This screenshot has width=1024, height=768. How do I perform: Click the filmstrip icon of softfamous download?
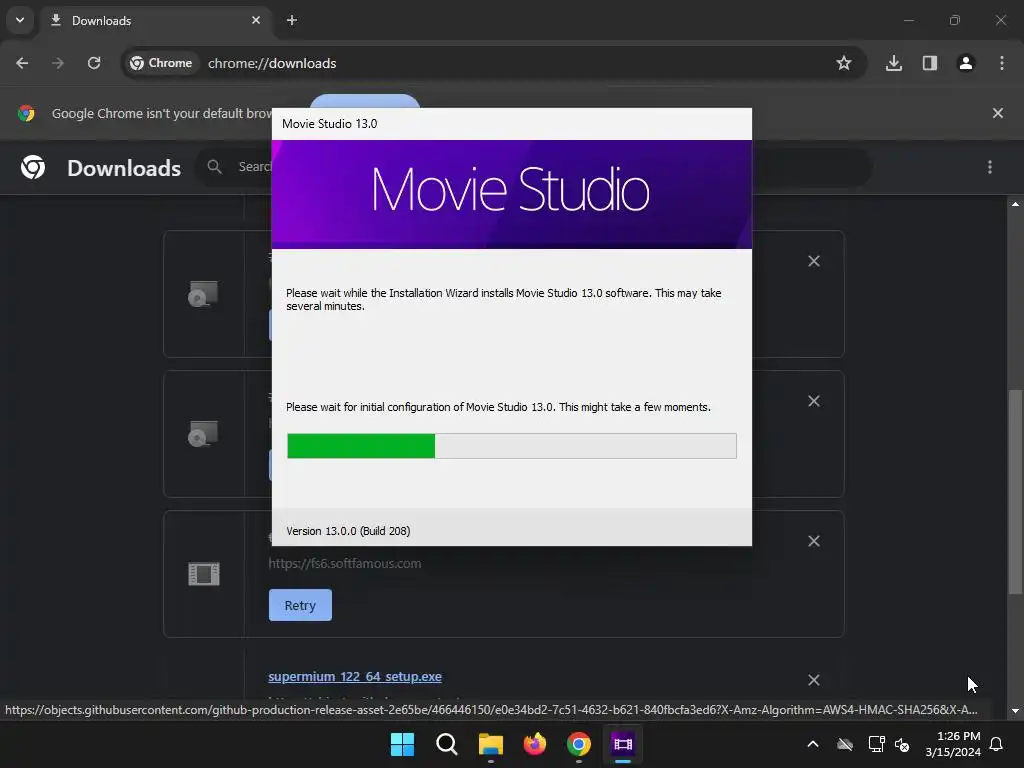point(204,574)
